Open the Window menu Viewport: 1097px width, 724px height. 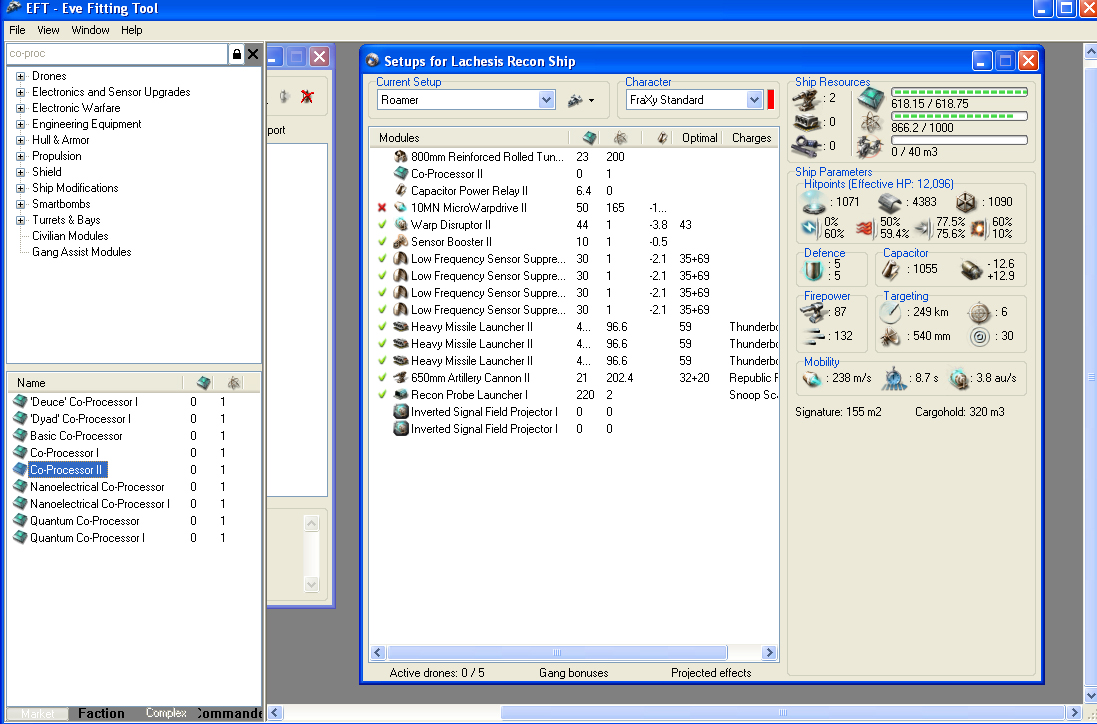click(x=90, y=30)
